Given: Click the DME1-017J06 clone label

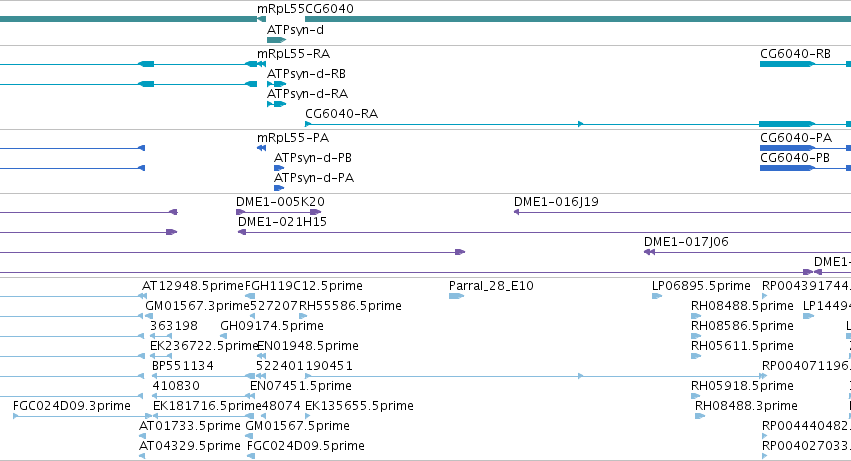Looking at the screenshot, I should tap(686, 242).
